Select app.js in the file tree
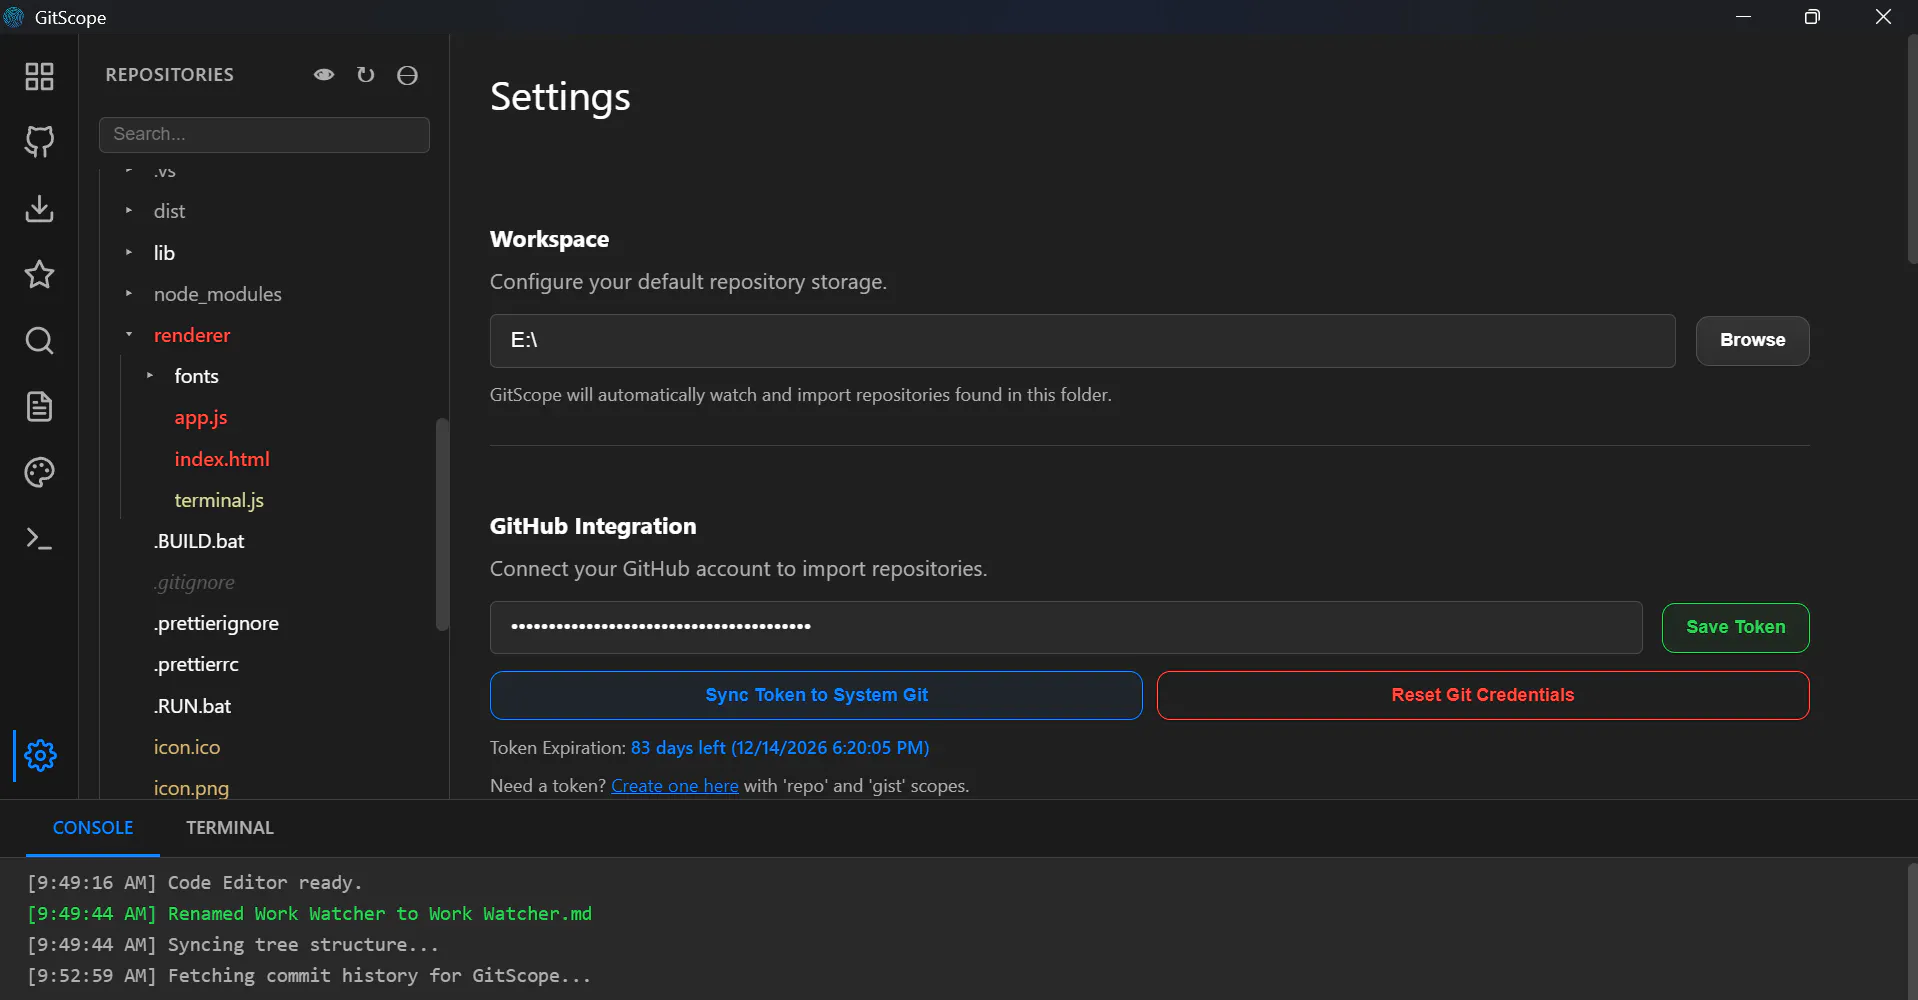 pos(201,418)
